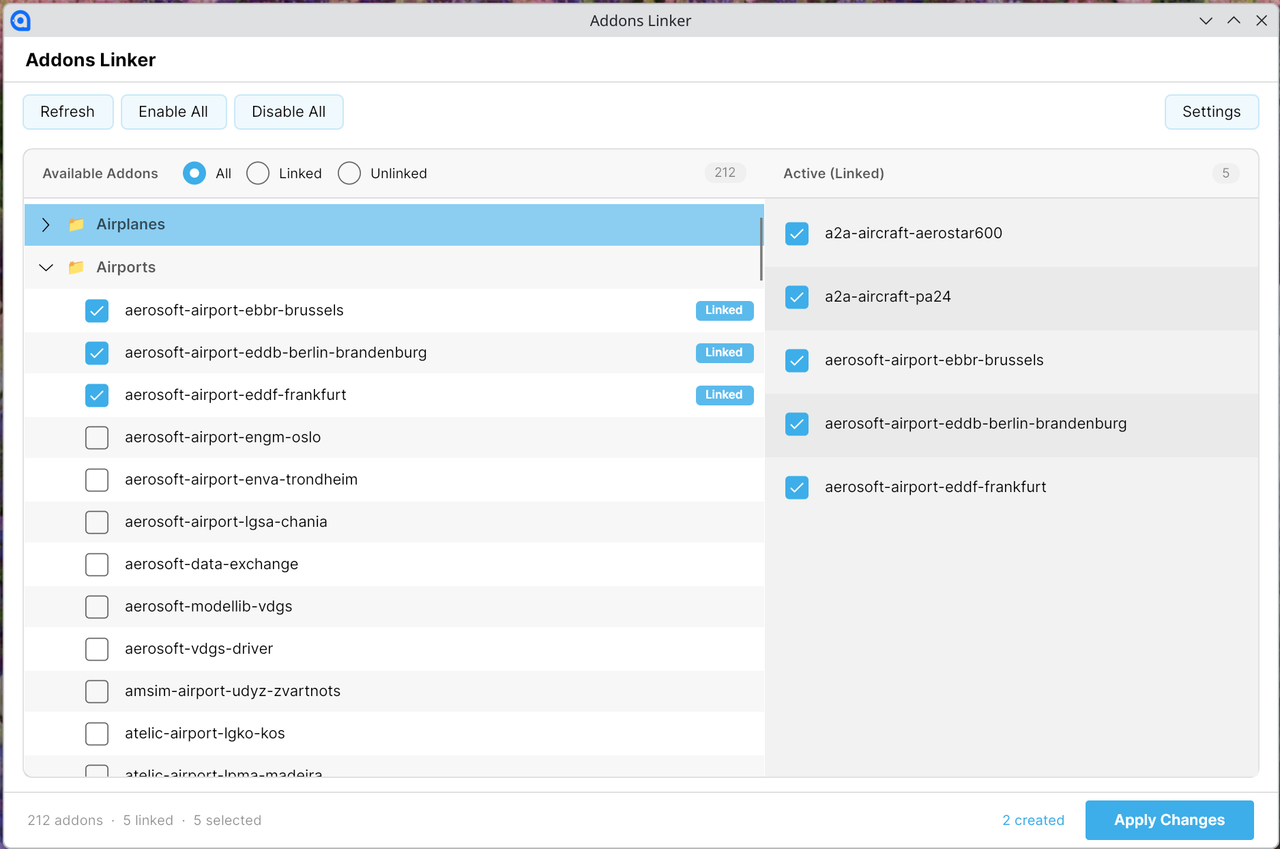1280x849 pixels.
Task: Click a2a-aircraft-pa24 text in Active list
Action: click(x=888, y=297)
